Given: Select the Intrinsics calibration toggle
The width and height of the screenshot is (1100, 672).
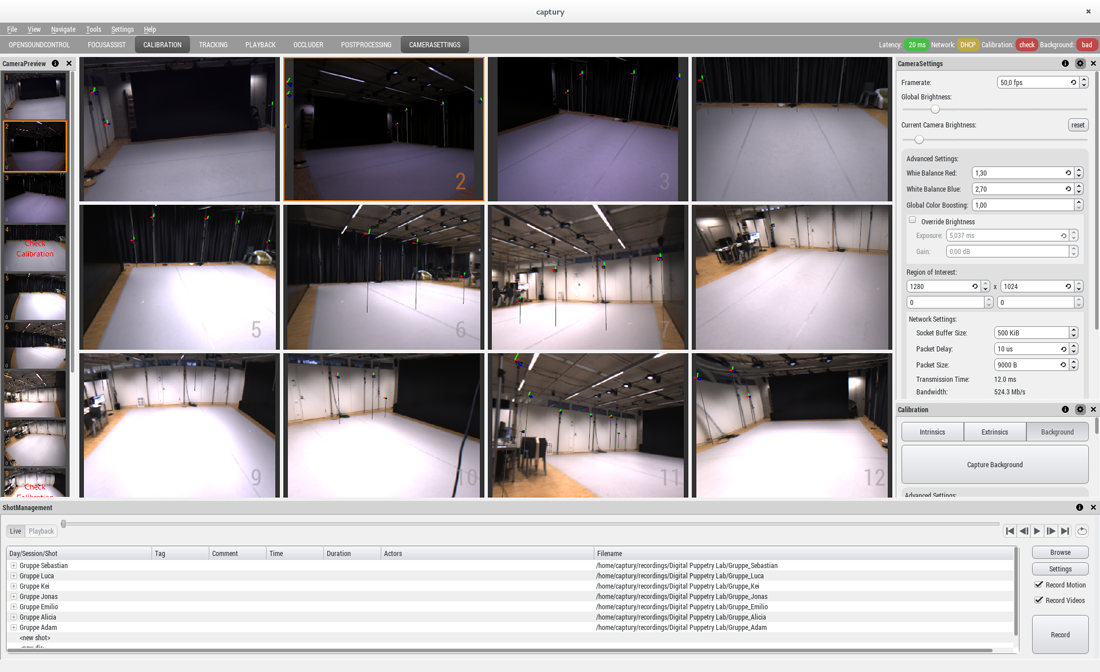Looking at the screenshot, I should (x=932, y=432).
